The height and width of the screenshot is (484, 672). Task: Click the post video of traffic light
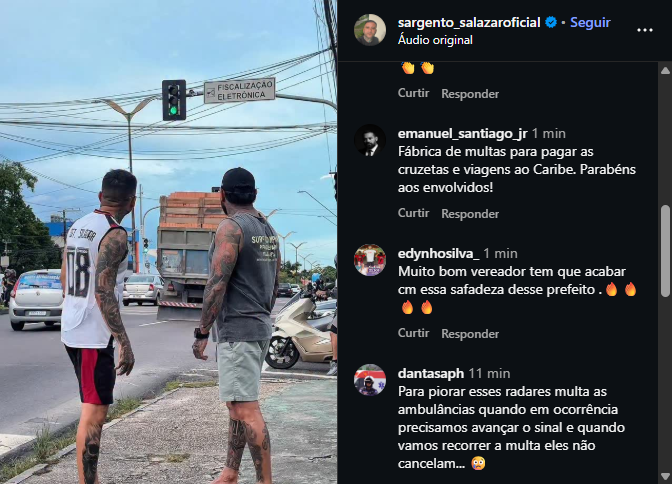168,242
